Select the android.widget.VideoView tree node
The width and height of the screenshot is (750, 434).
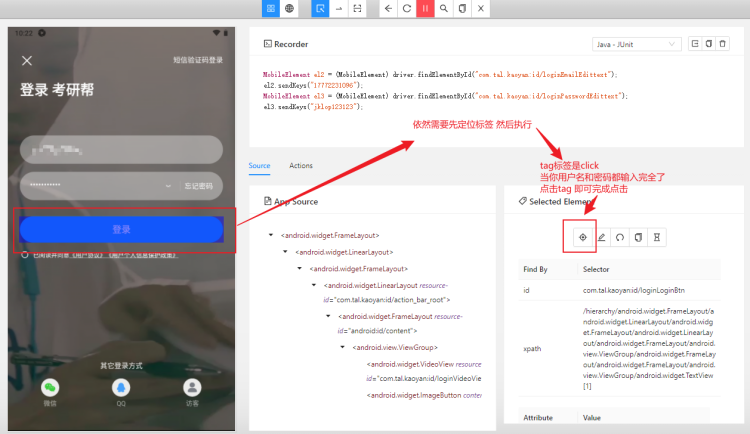tap(424, 371)
